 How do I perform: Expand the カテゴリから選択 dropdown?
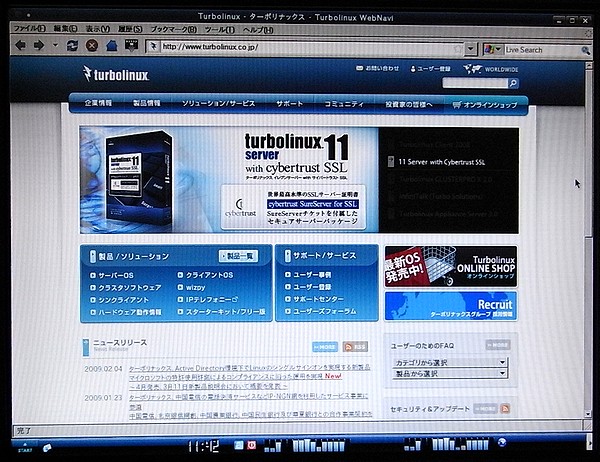(x=450, y=362)
